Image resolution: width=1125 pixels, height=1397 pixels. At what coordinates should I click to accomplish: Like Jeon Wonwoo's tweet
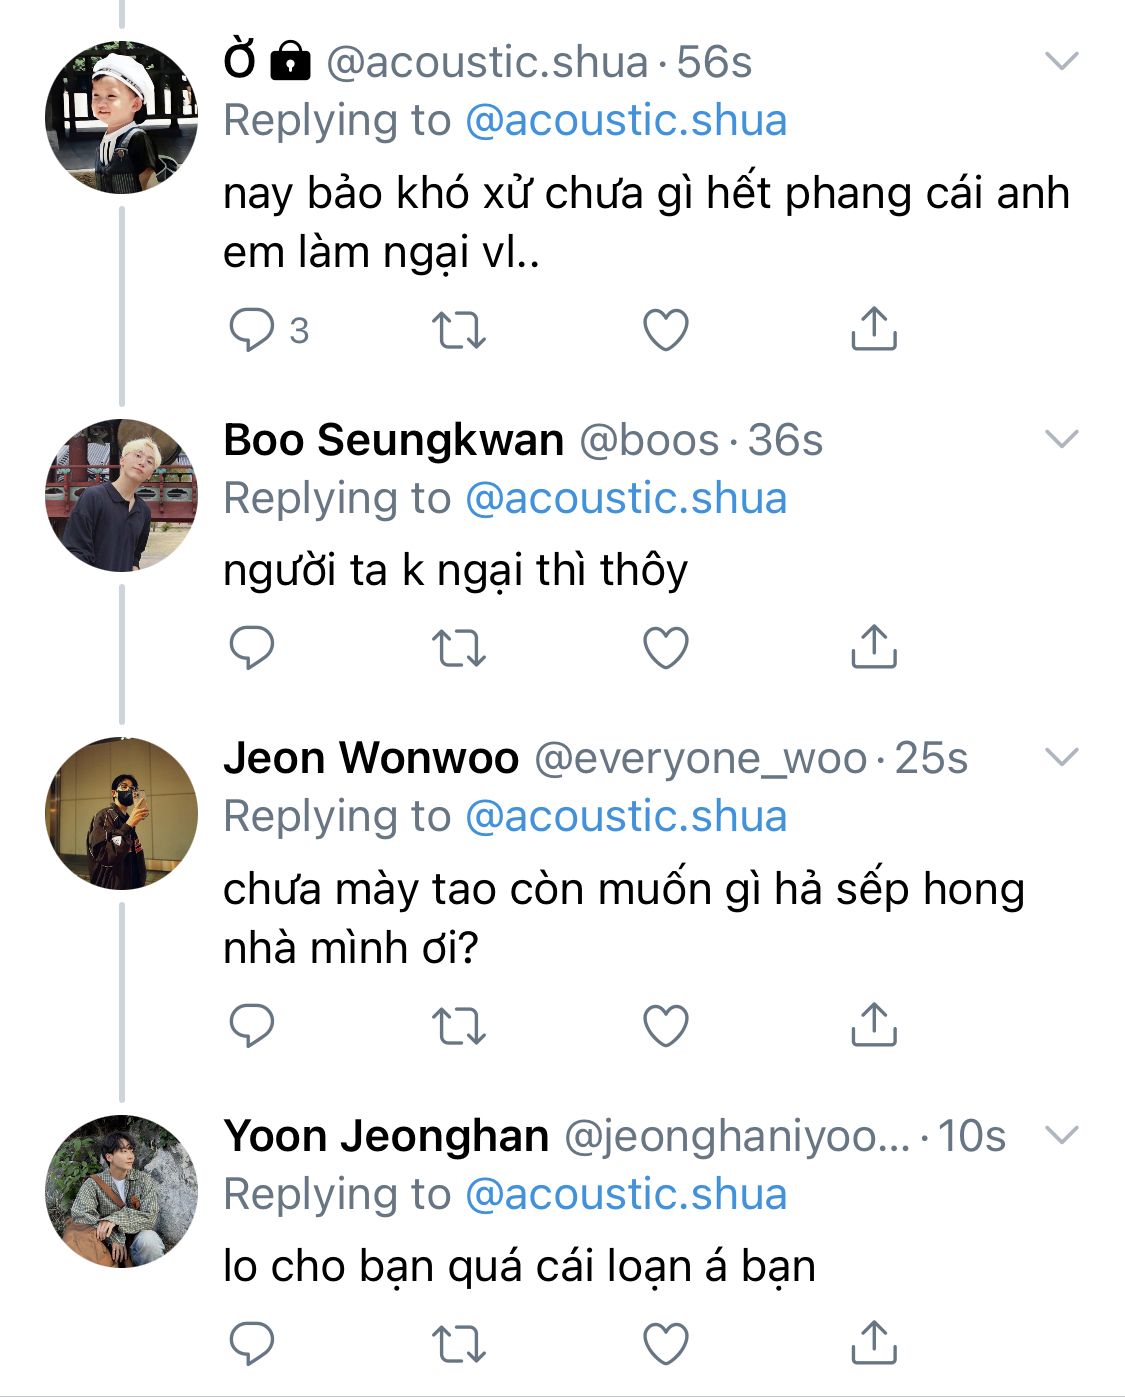tap(665, 1025)
